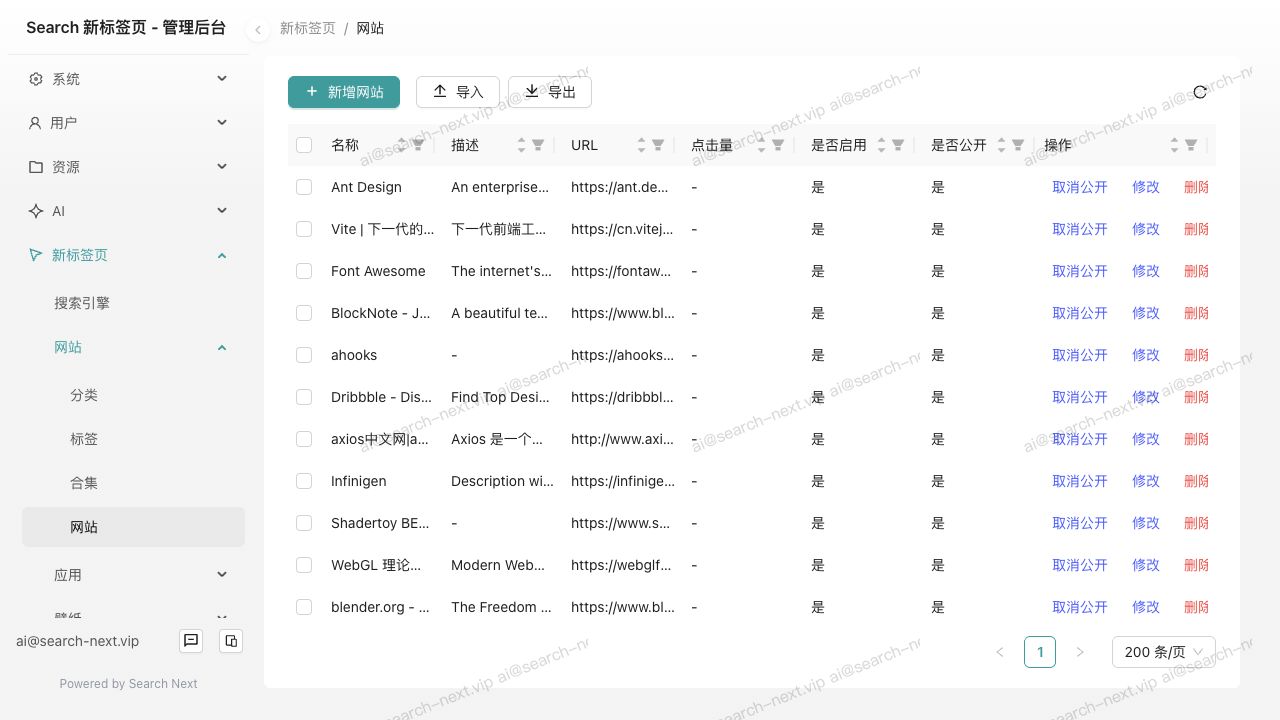Select the Ant Design row checkbox

304,187
